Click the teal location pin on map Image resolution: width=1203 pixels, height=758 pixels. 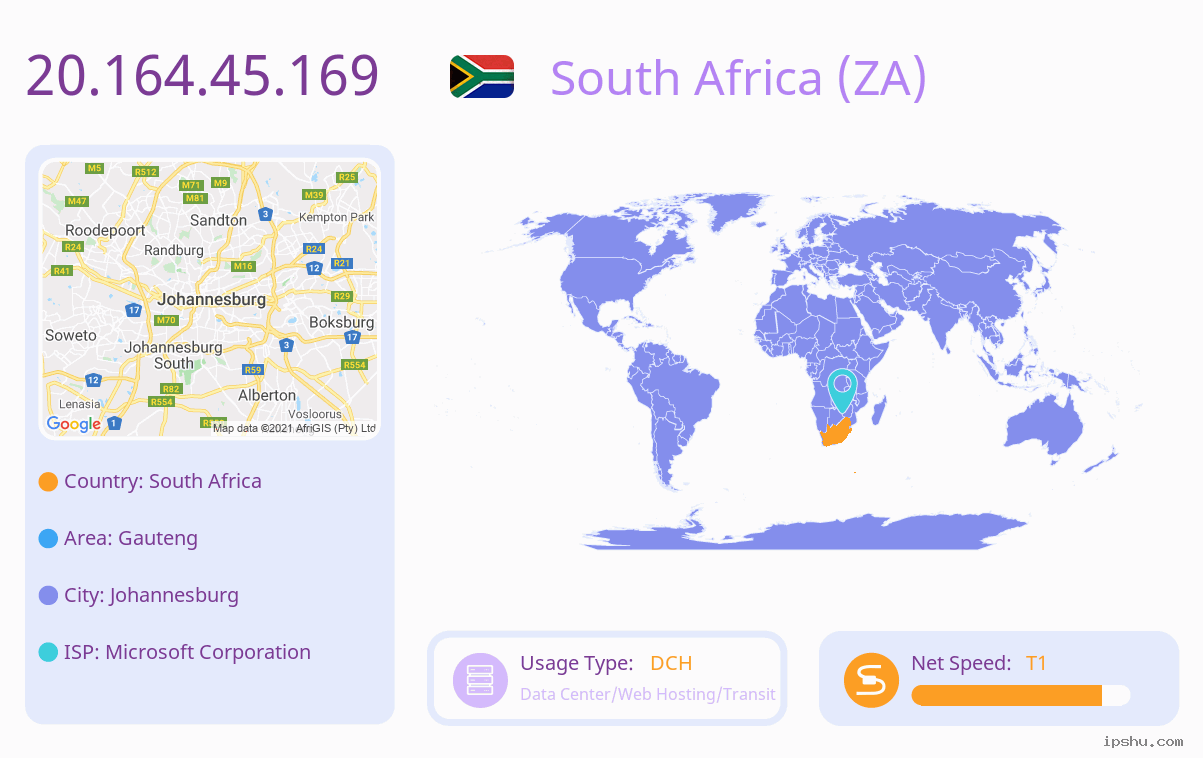(x=843, y=390)
